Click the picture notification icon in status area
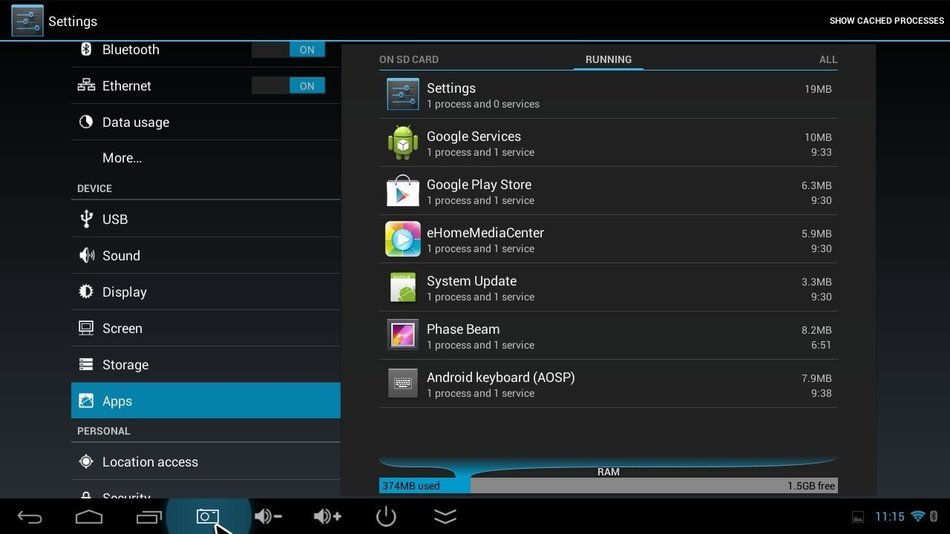The width and height of the screenshot is (950, 534). (x=858, y=517)
